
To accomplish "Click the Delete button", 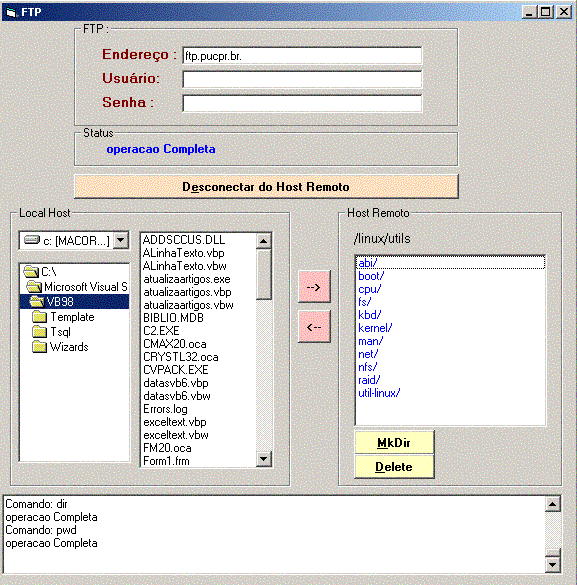I will coord(394,466).
